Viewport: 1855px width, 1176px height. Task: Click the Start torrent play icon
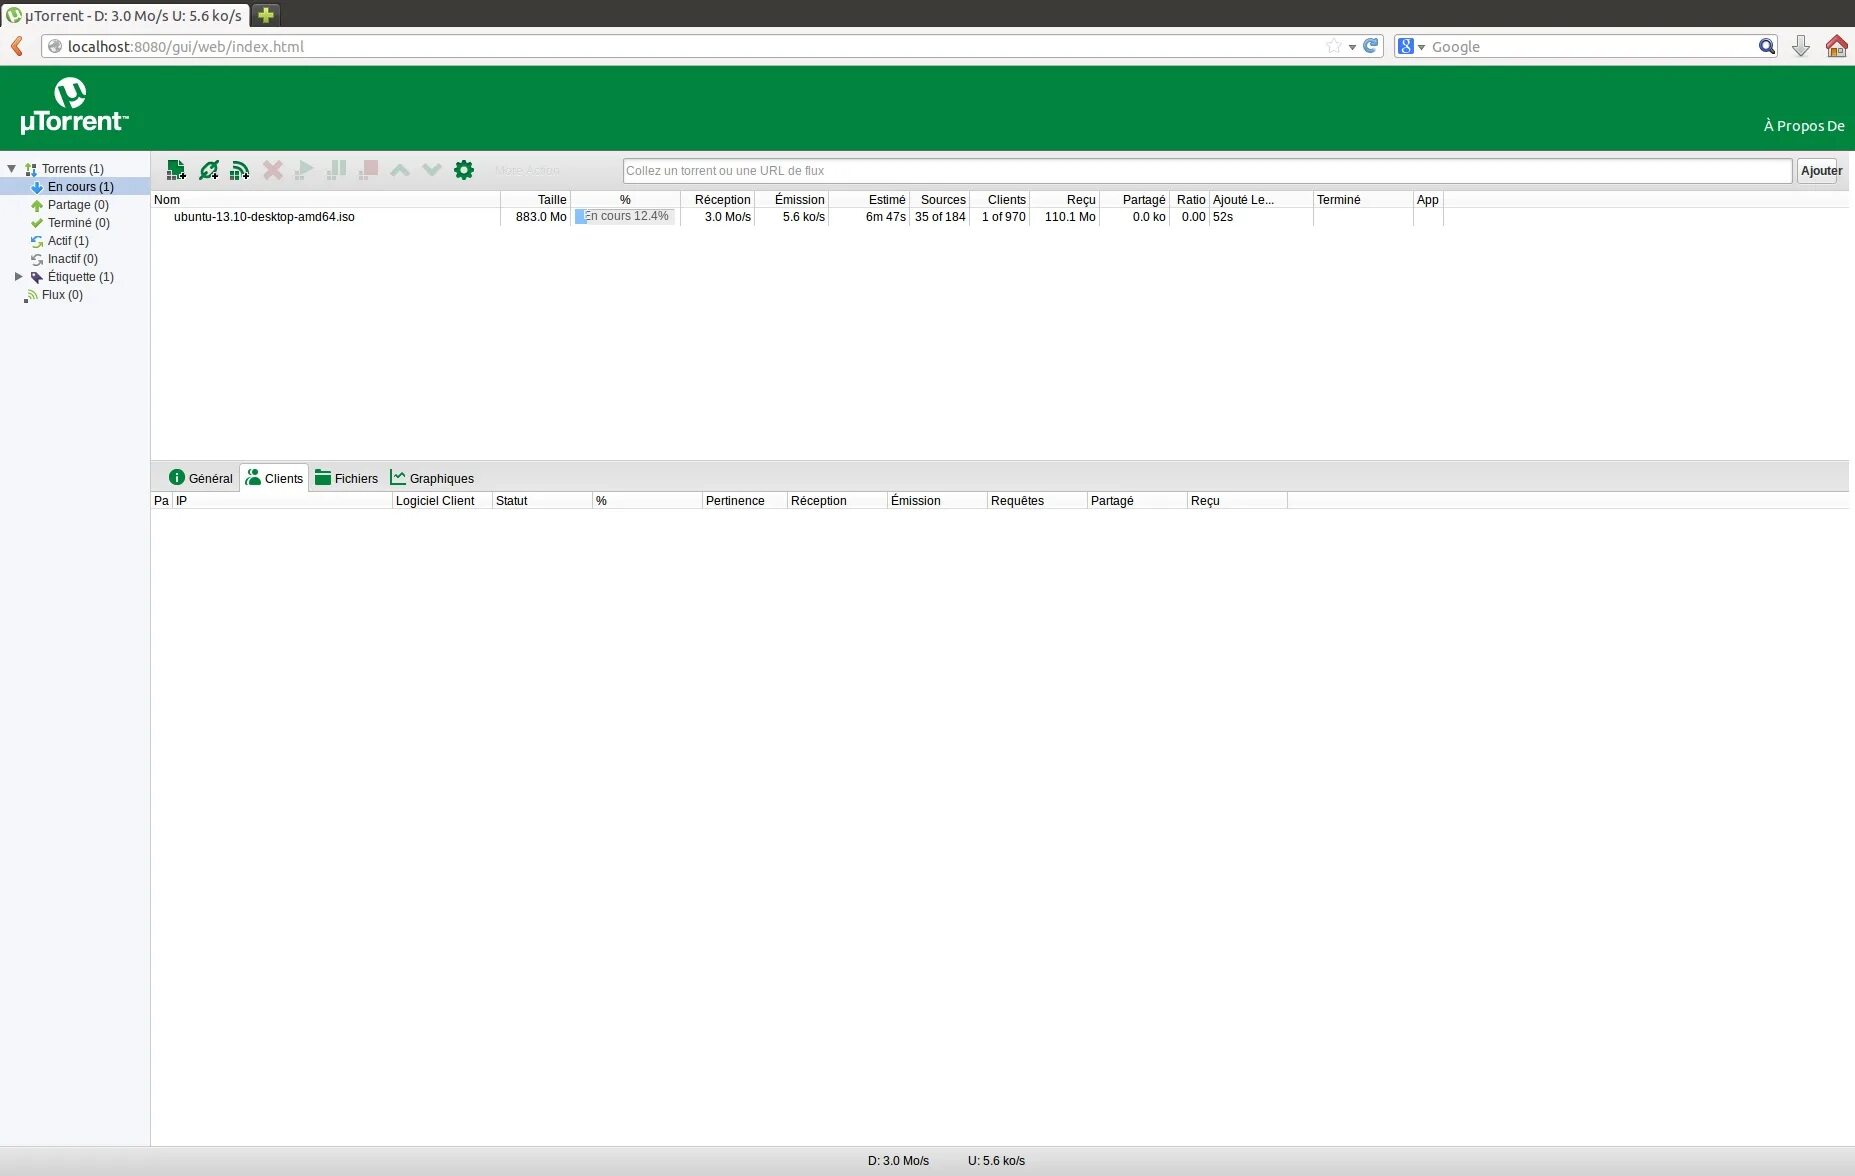[x=304, y=170]
